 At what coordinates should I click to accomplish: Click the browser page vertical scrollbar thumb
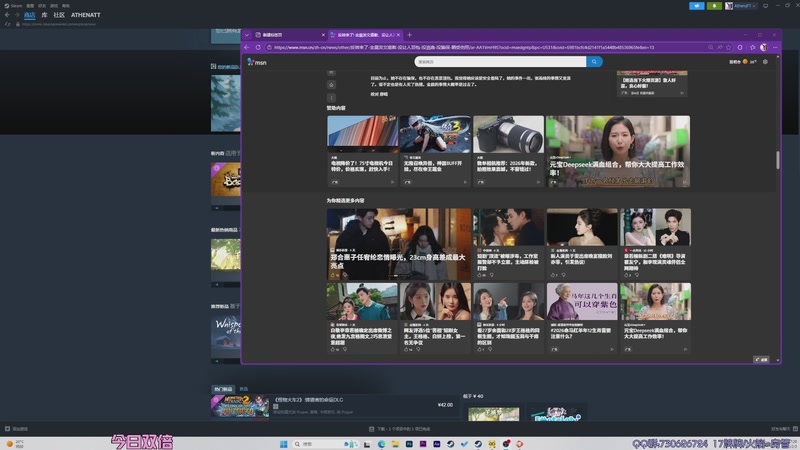coord(778,160)
